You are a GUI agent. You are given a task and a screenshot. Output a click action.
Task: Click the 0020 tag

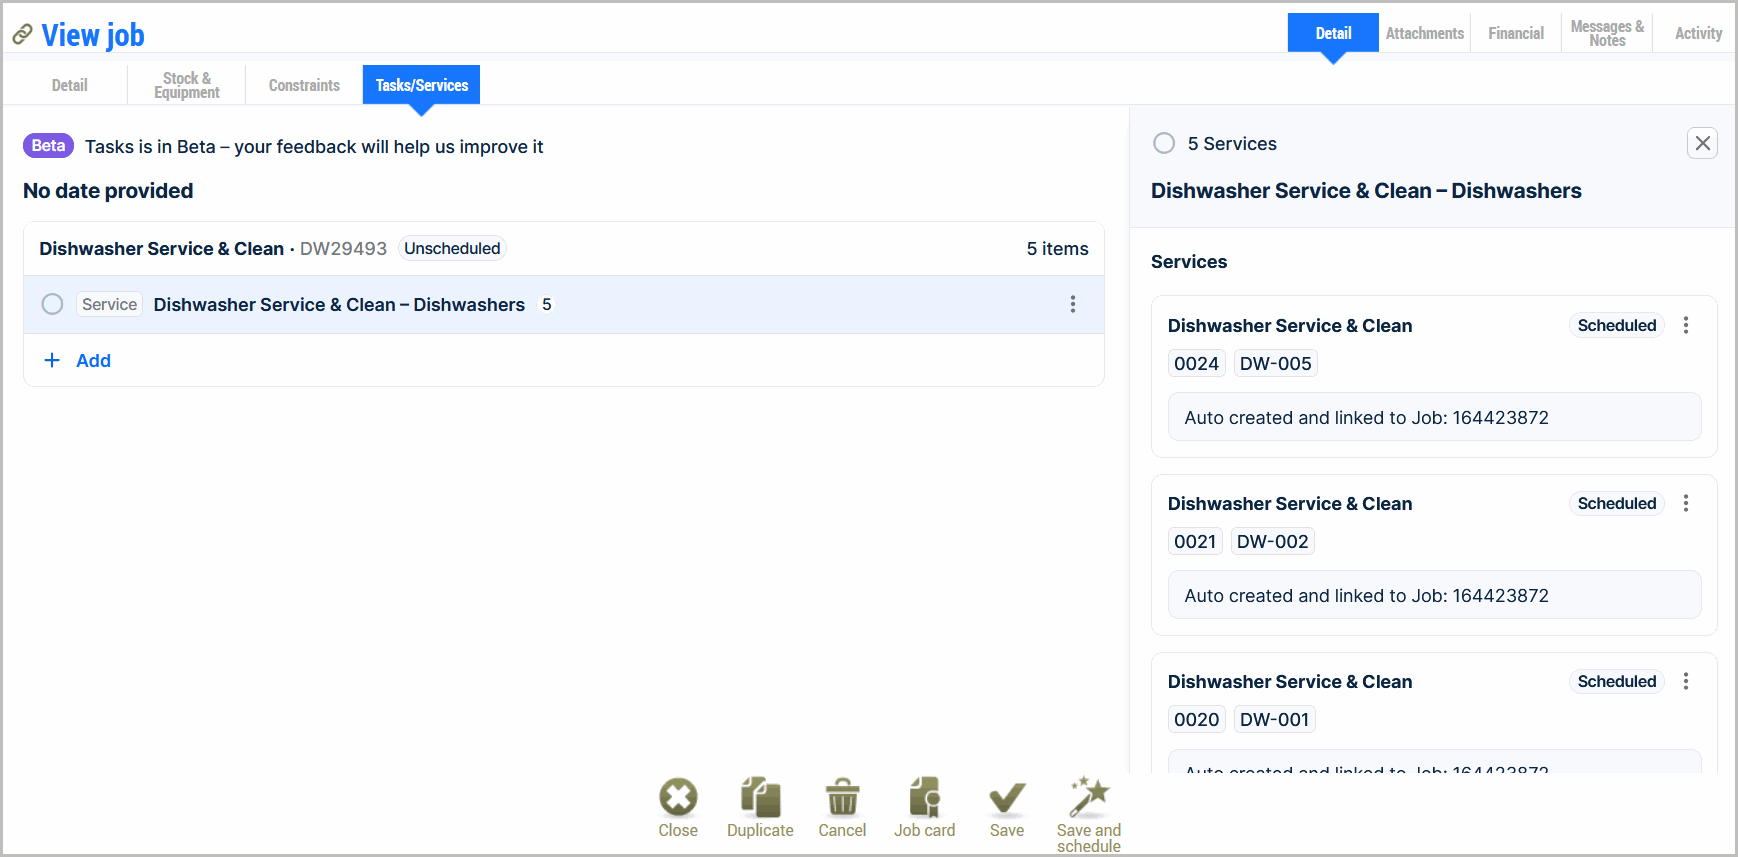[1197, 719]
